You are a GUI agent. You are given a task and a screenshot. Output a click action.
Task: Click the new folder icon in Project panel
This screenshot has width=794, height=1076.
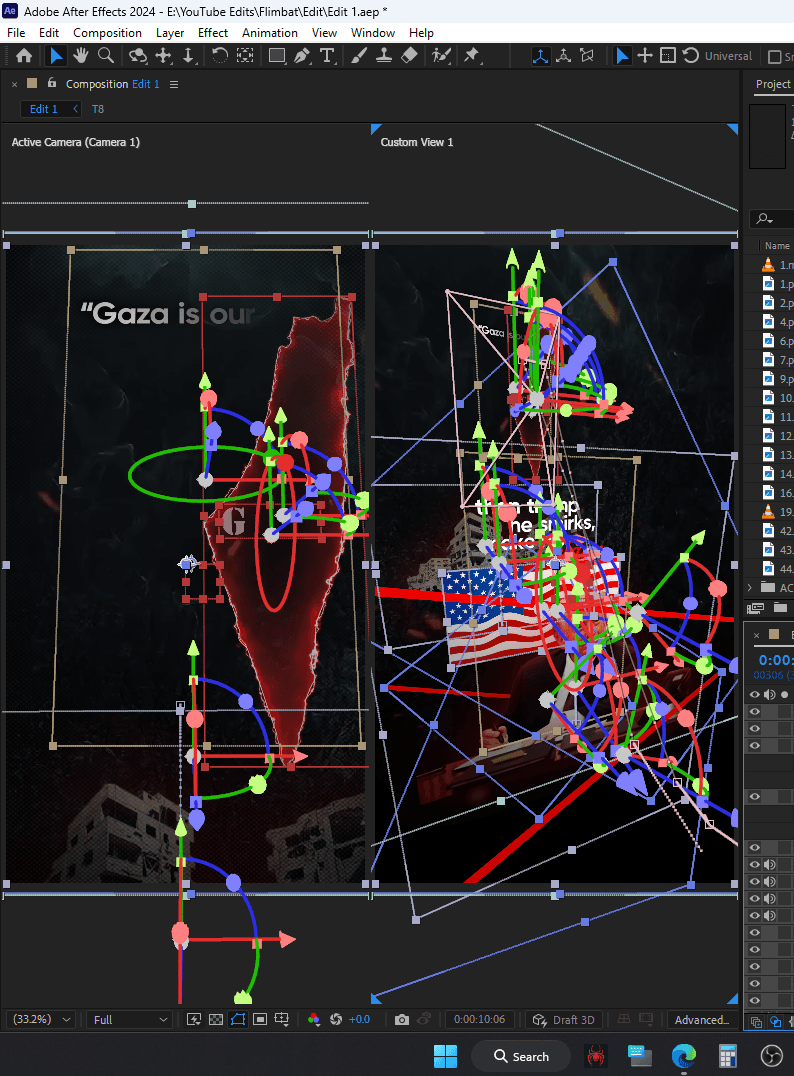tap(780, 607)
